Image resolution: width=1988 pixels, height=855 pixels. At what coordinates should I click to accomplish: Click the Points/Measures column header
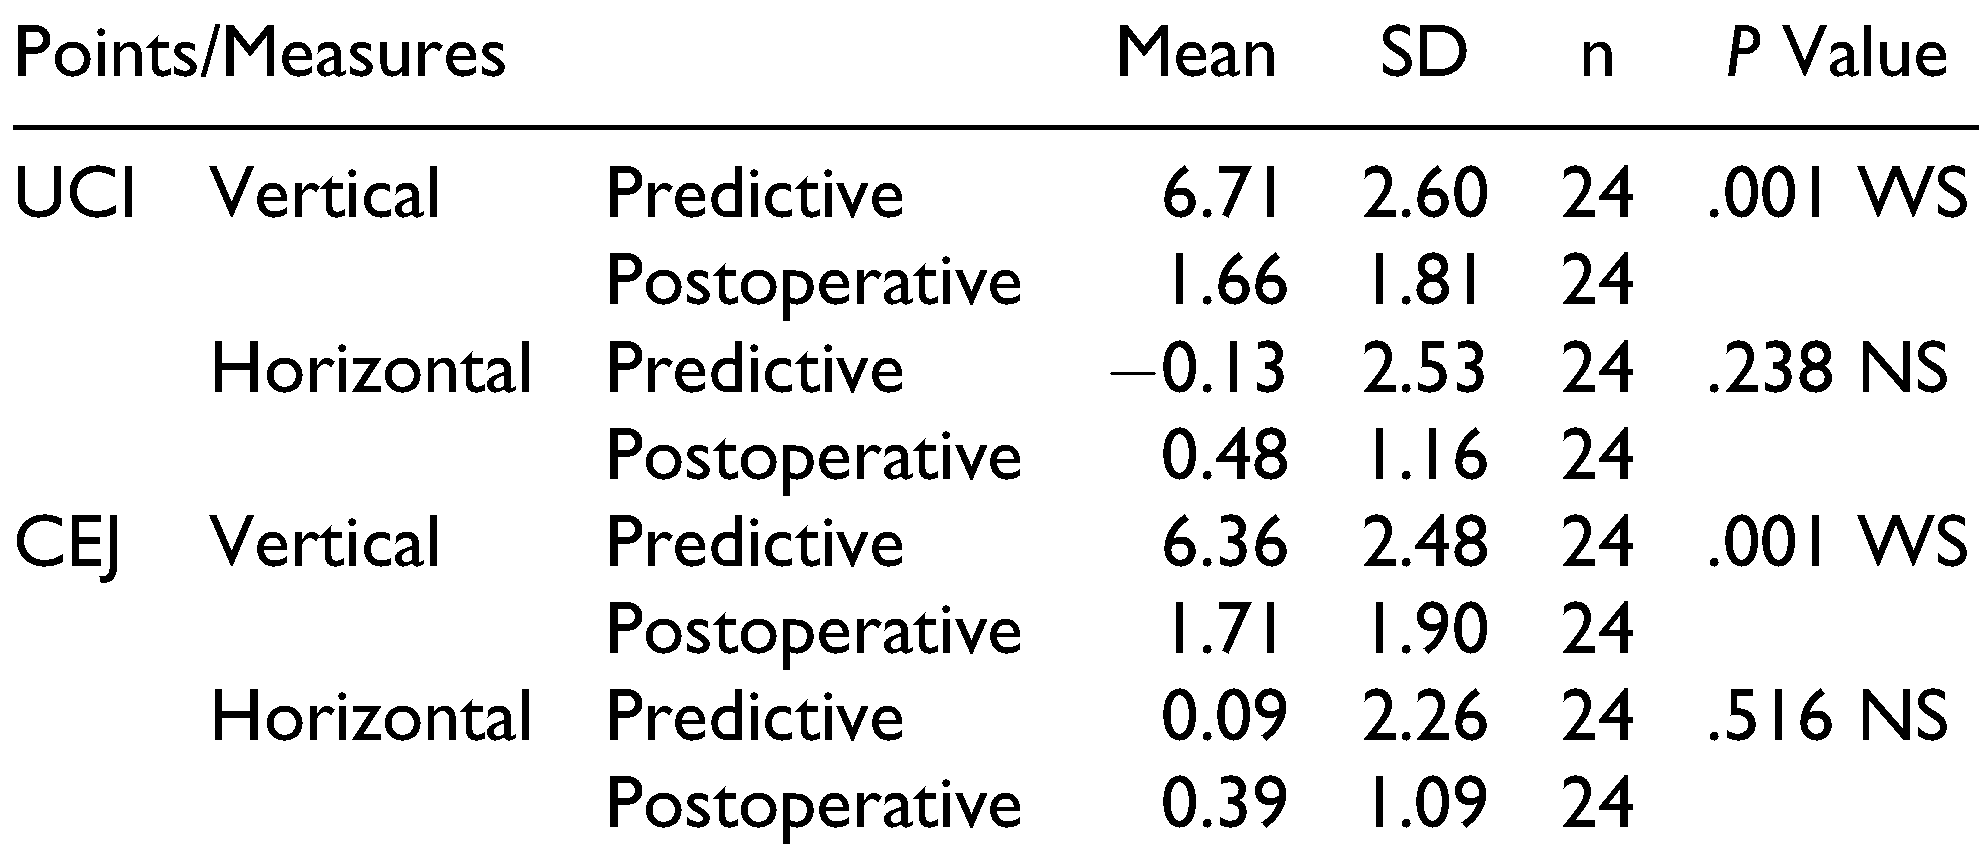[260, 55]
